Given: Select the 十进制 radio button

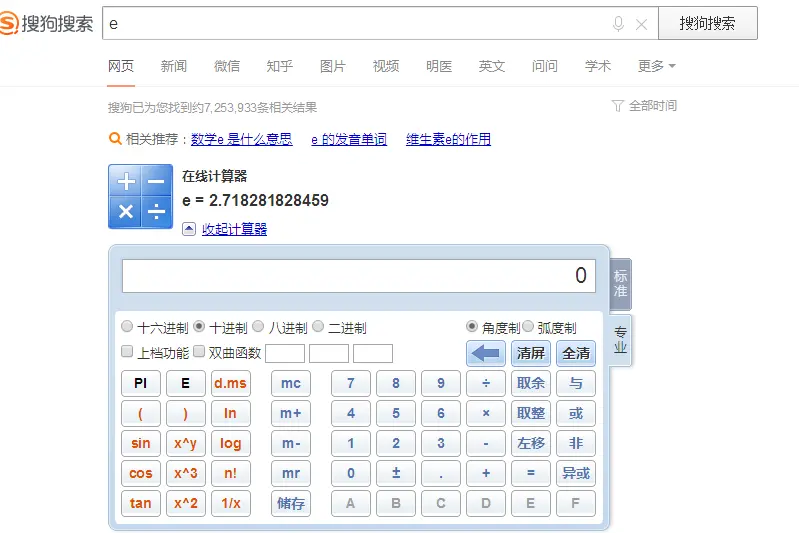Looking at the screenshot, I should (199, 327).
